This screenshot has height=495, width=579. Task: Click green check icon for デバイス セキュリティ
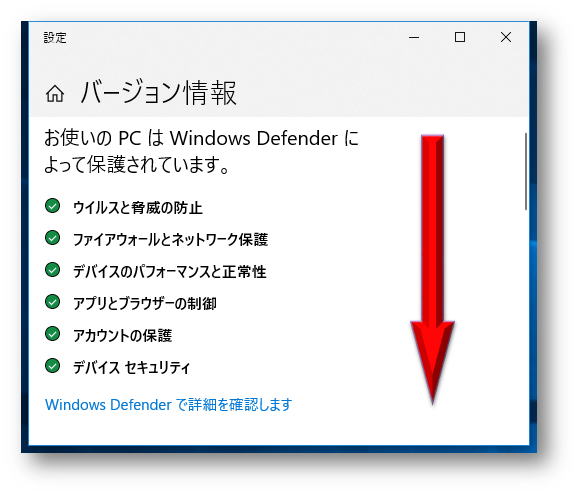[52, 366]
